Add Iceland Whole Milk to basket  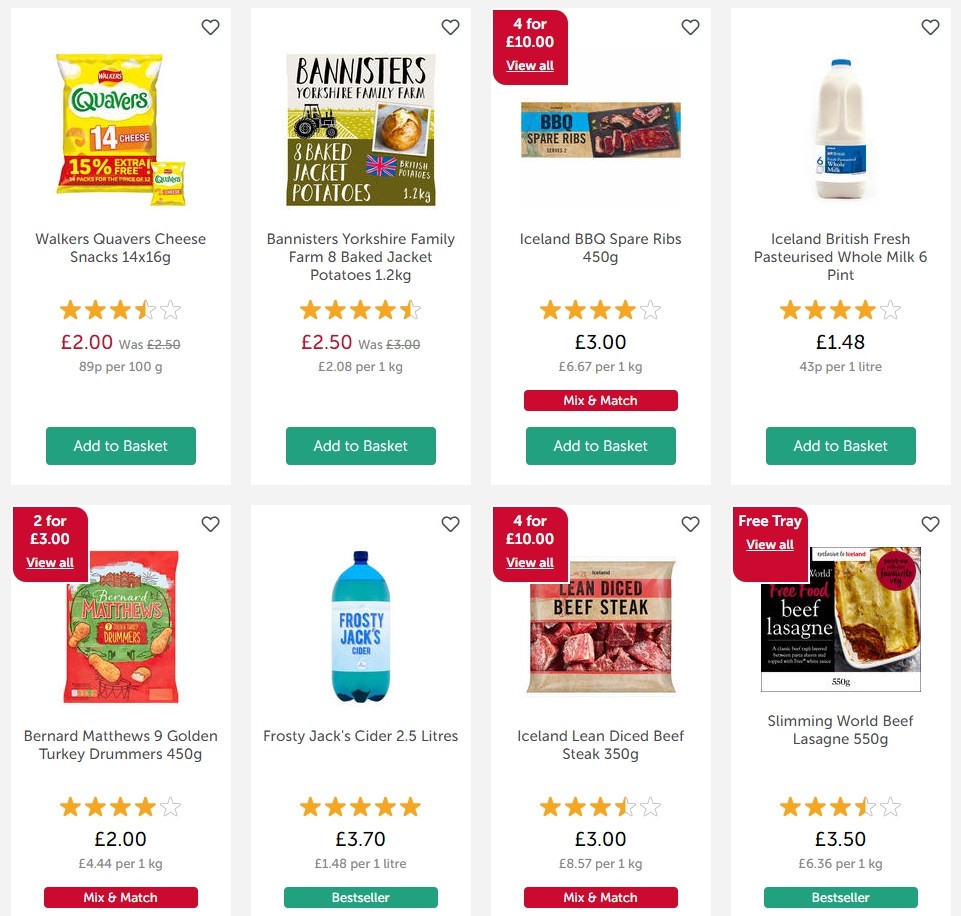pos(840,446)
